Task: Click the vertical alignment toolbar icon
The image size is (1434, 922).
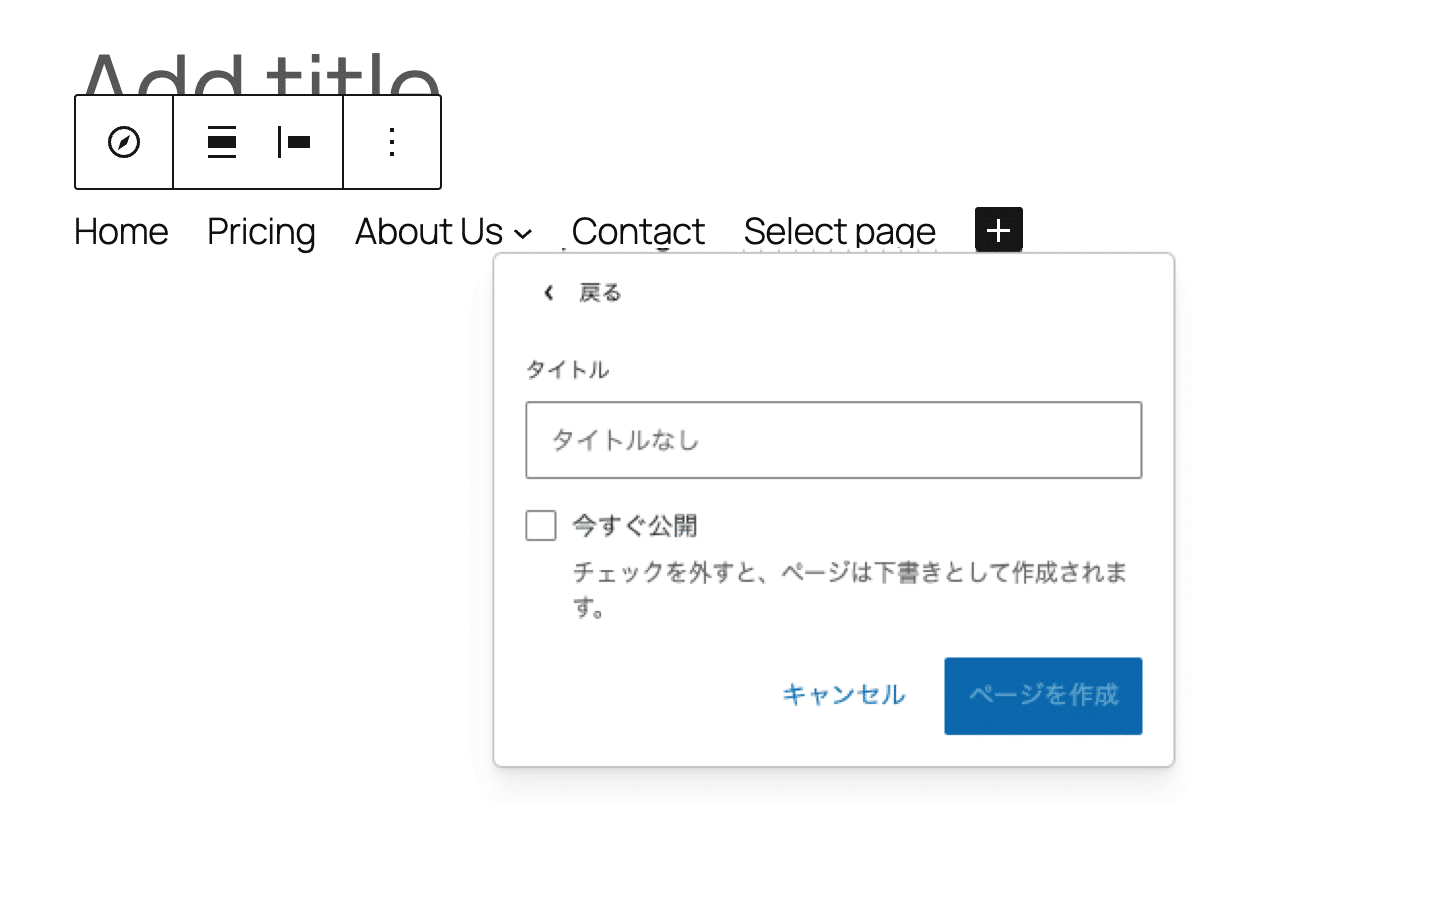Action: click(x=221, y=142)
